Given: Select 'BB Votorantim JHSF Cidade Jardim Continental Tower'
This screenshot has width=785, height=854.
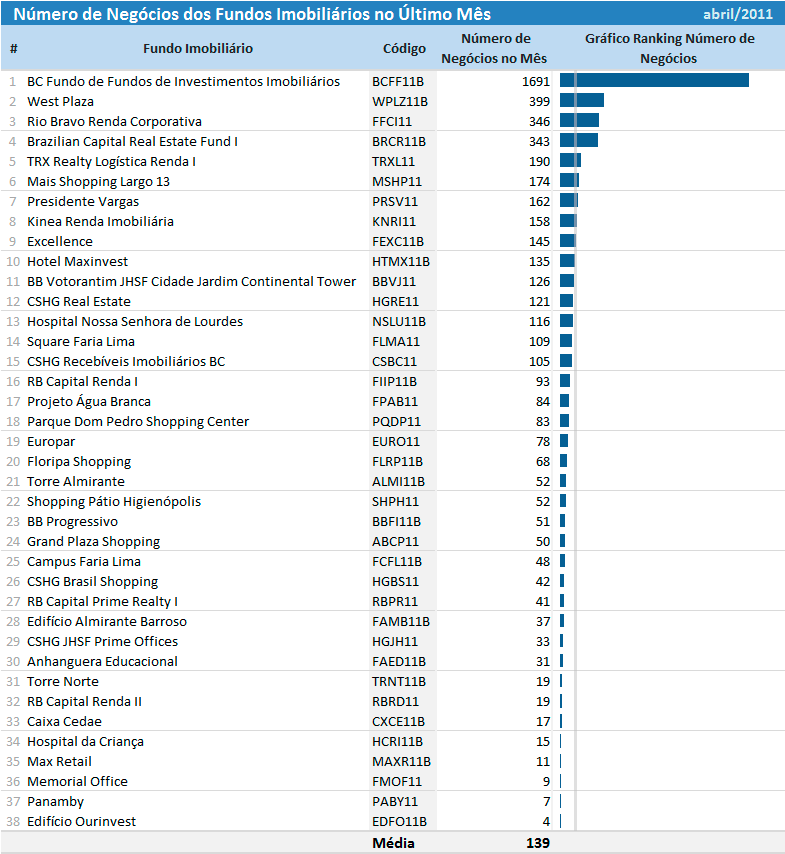Looking at the screenshot, I should tap(191, 282).
